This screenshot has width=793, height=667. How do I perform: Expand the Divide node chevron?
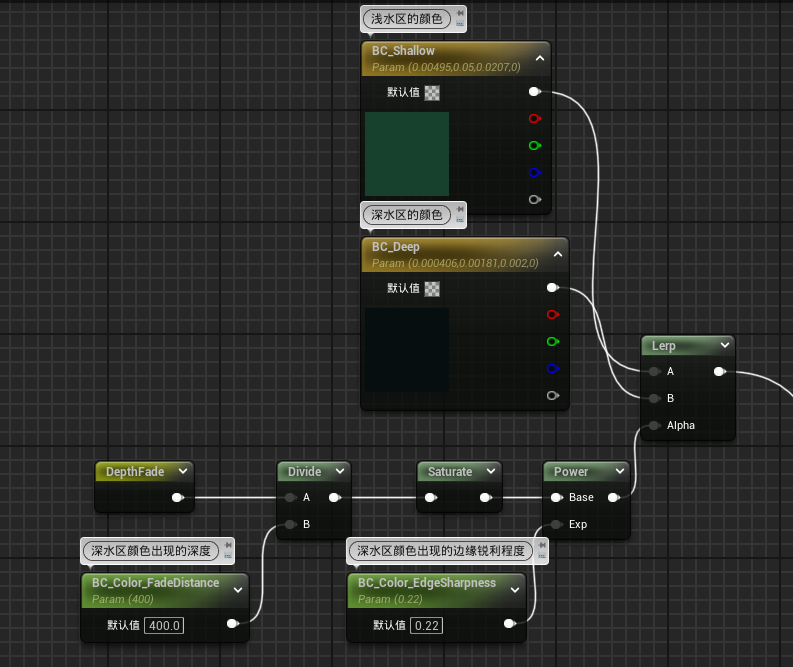[x=340, y=472]
